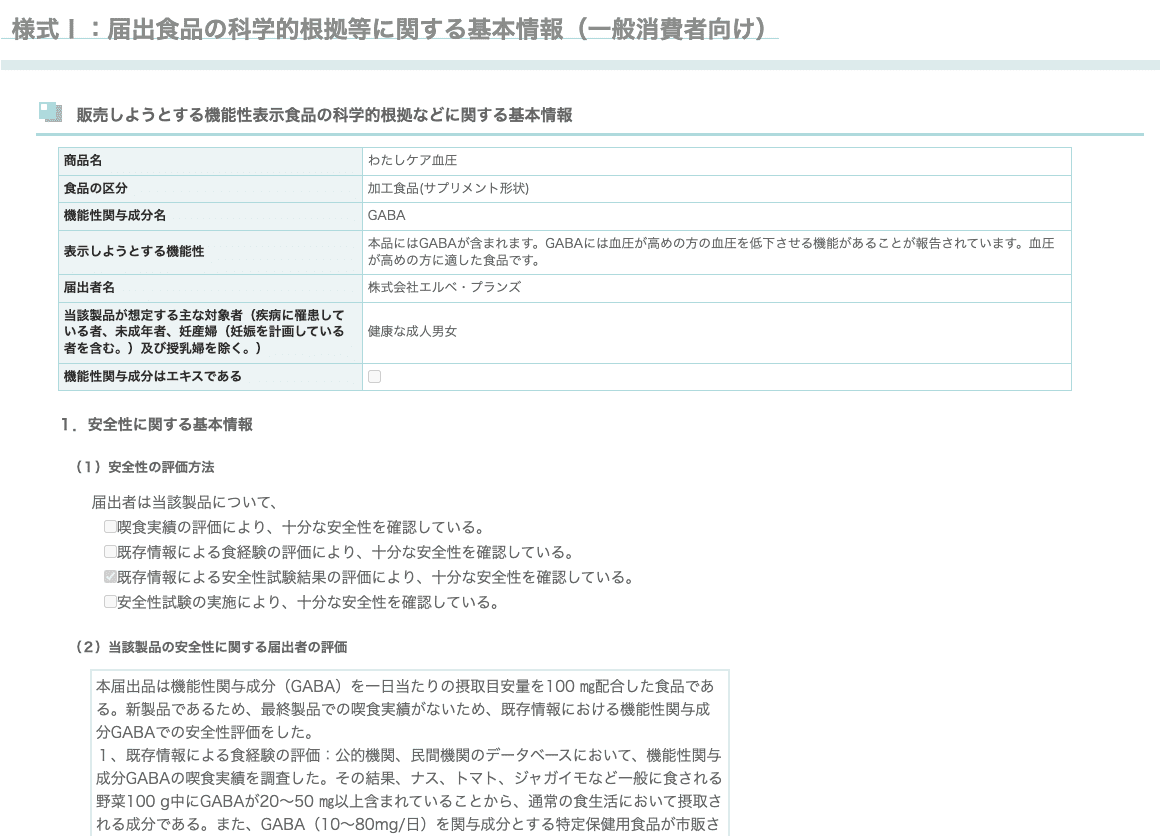
Task: Toggle the 機能性関与成分はエキスである checkbox
Action: click(x=373, y=376)
